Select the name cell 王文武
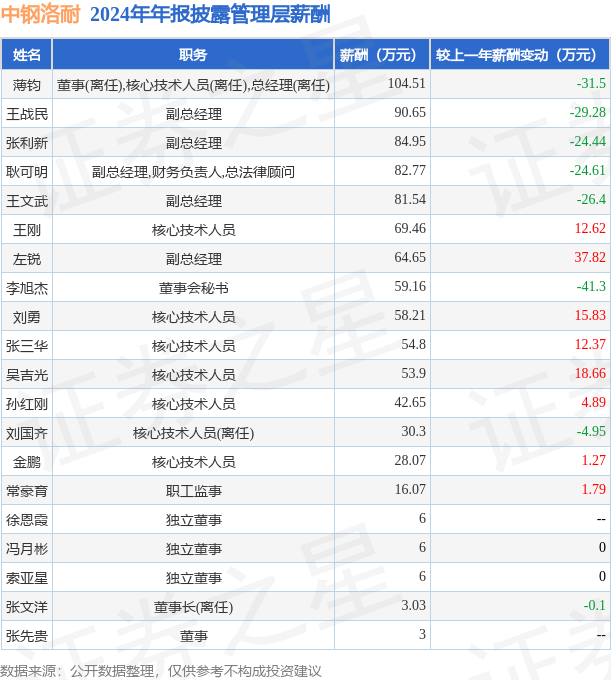 pos(26,201)
